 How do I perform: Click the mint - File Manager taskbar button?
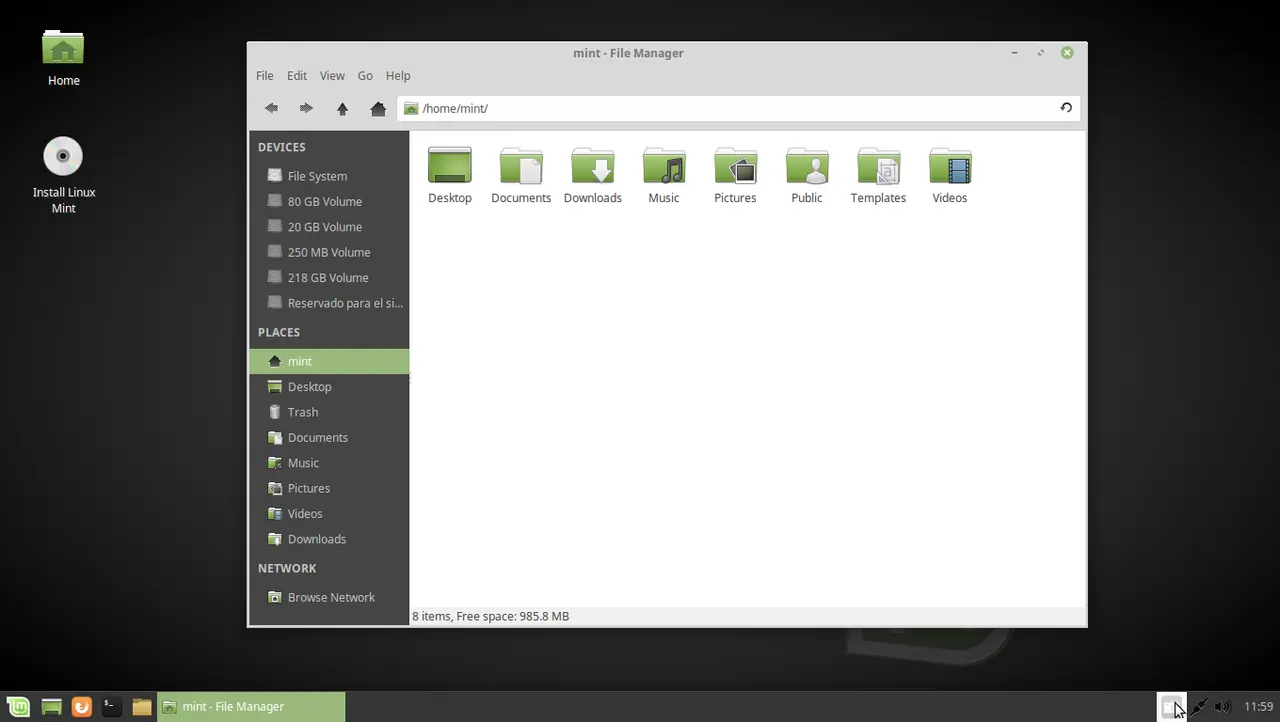(251, 707)
